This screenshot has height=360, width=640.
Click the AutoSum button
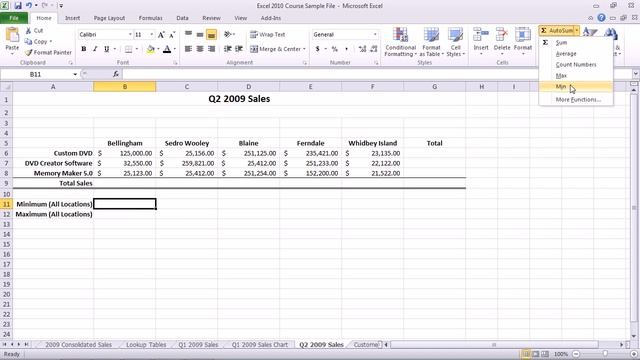click(x=556, y=31)
